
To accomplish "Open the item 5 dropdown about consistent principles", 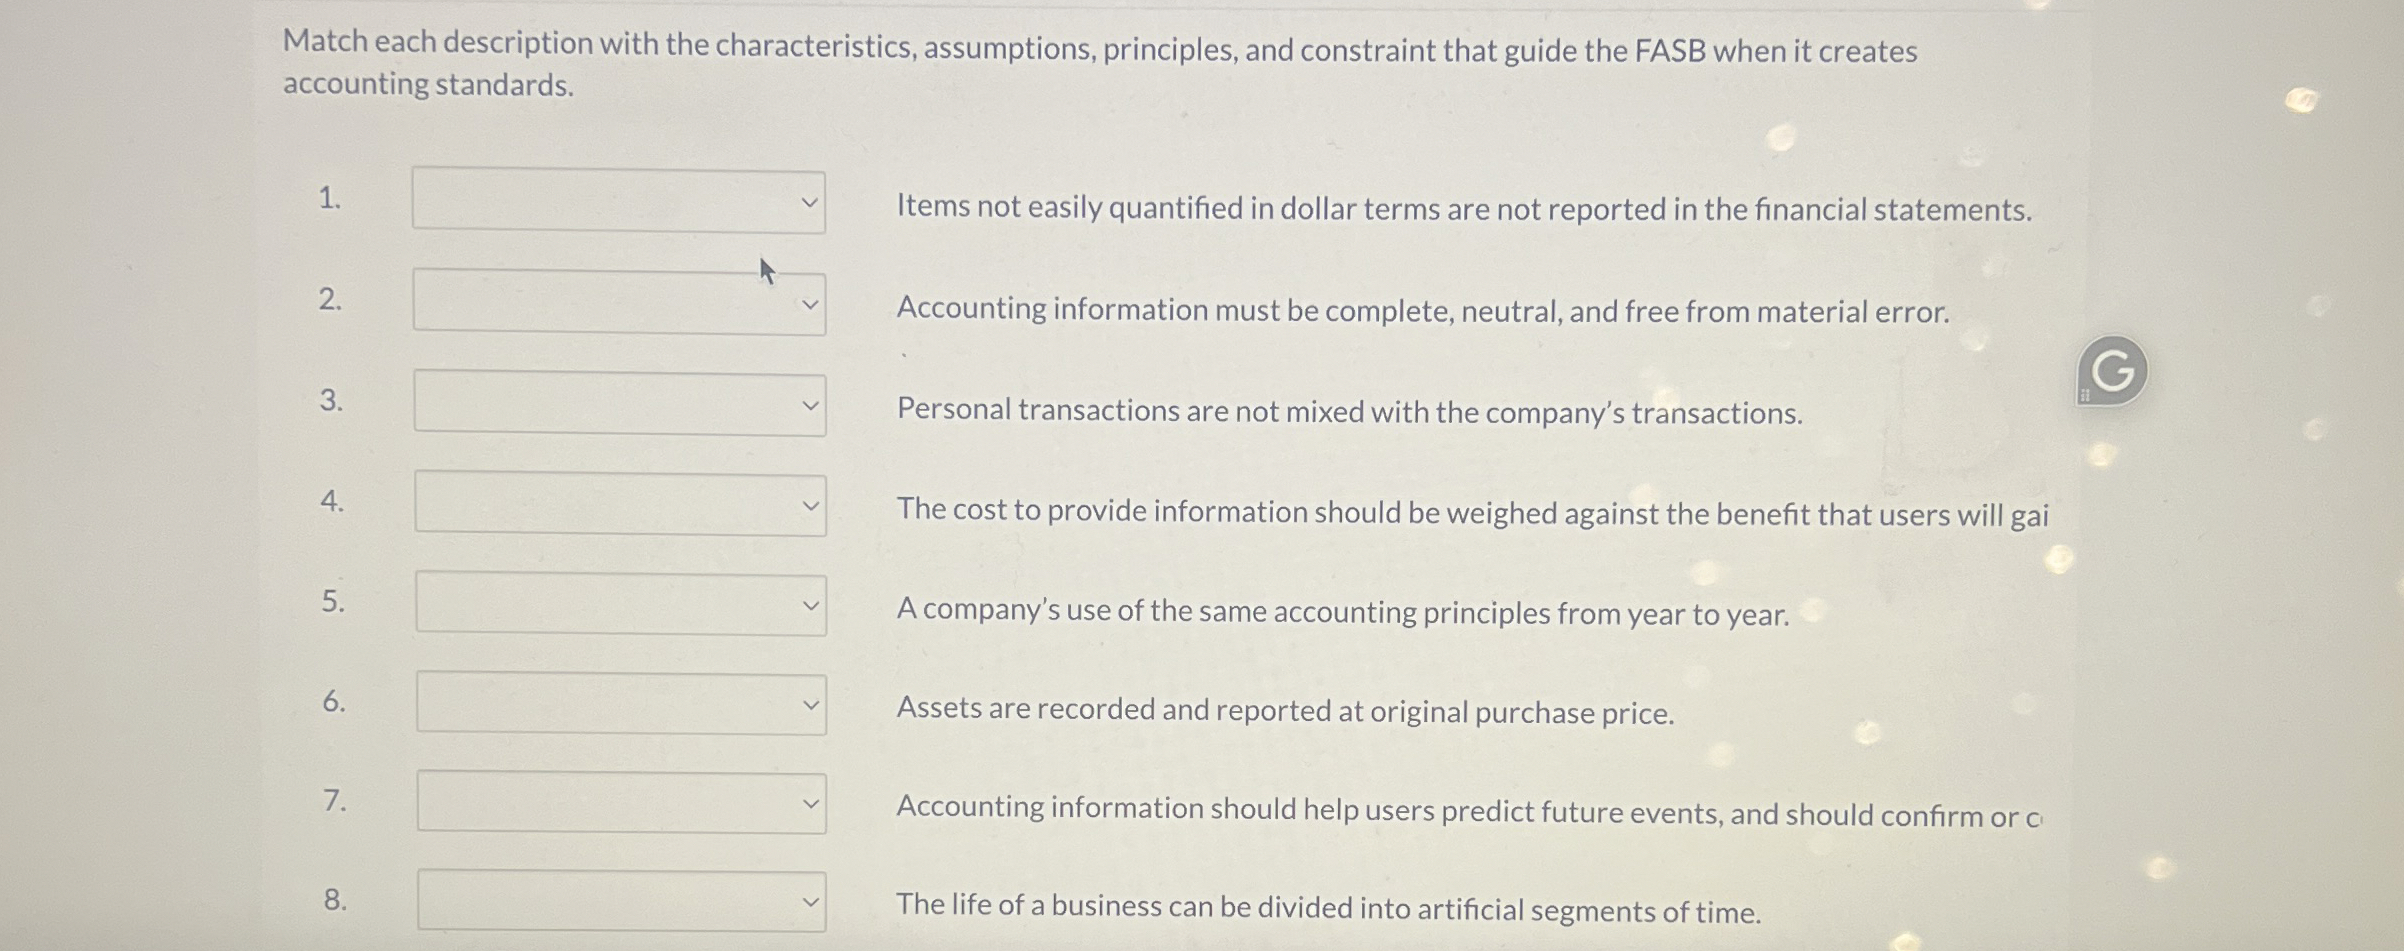I will coord(620,603).
